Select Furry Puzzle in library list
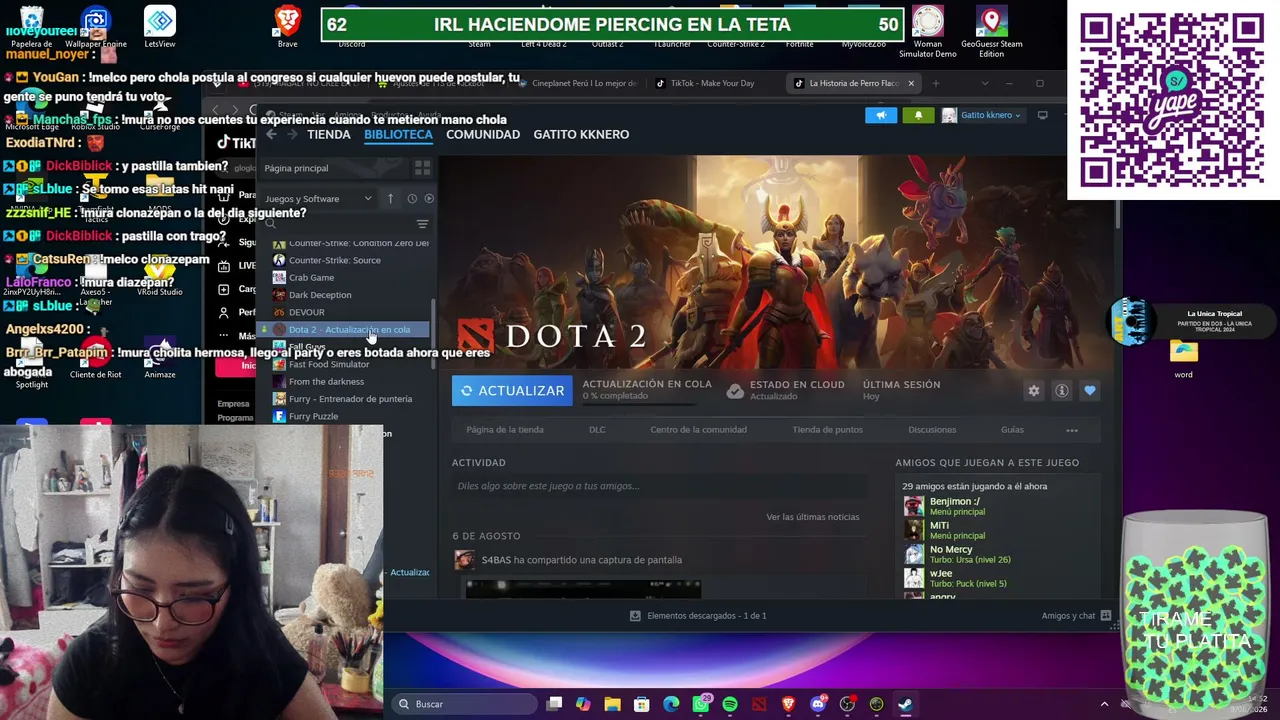The image size is (1280, 720). click(313, 416)
